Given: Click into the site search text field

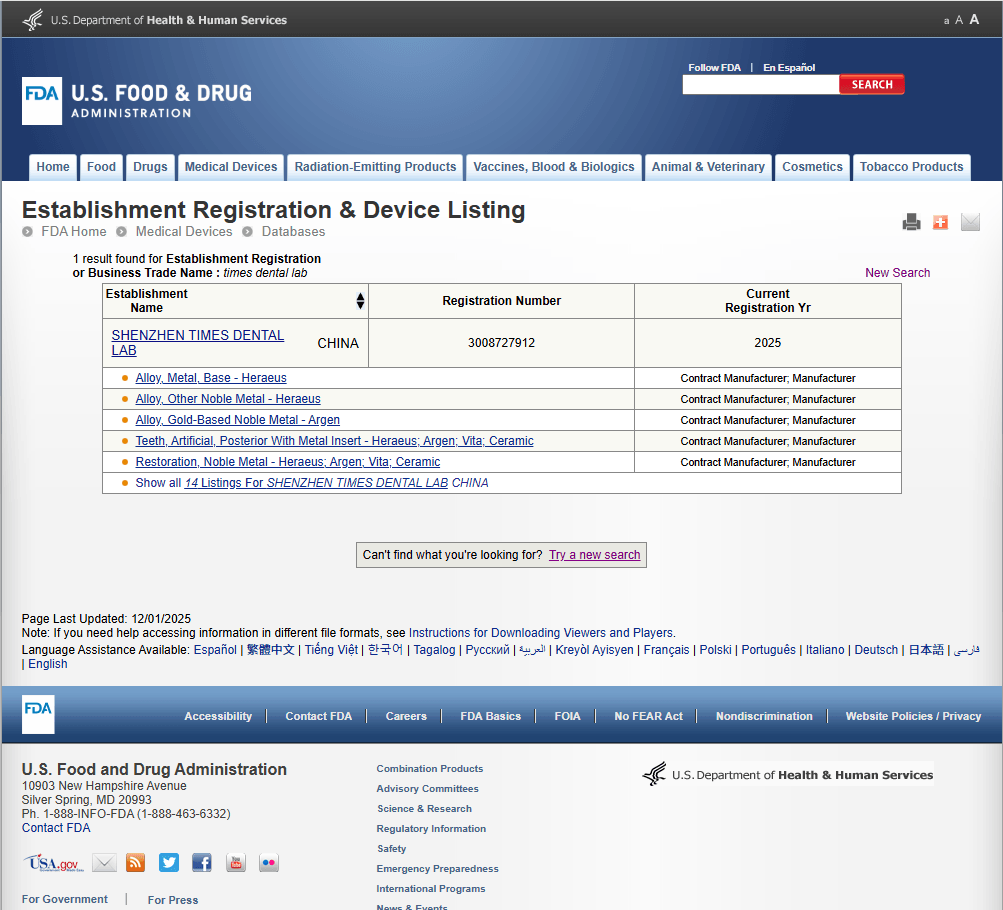Looking at the screenshot, I should click(x=760, y=85).
